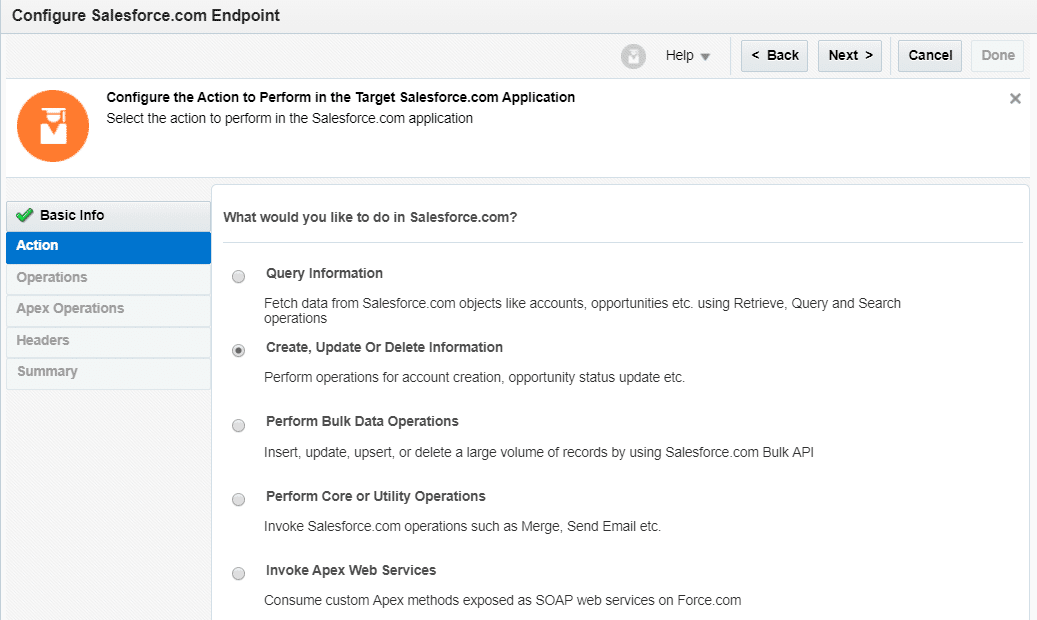The height and width of the screenshot is (620, 1037).
Task: Click the Done button
Action: pyautogui.click(x=997, y=56)
